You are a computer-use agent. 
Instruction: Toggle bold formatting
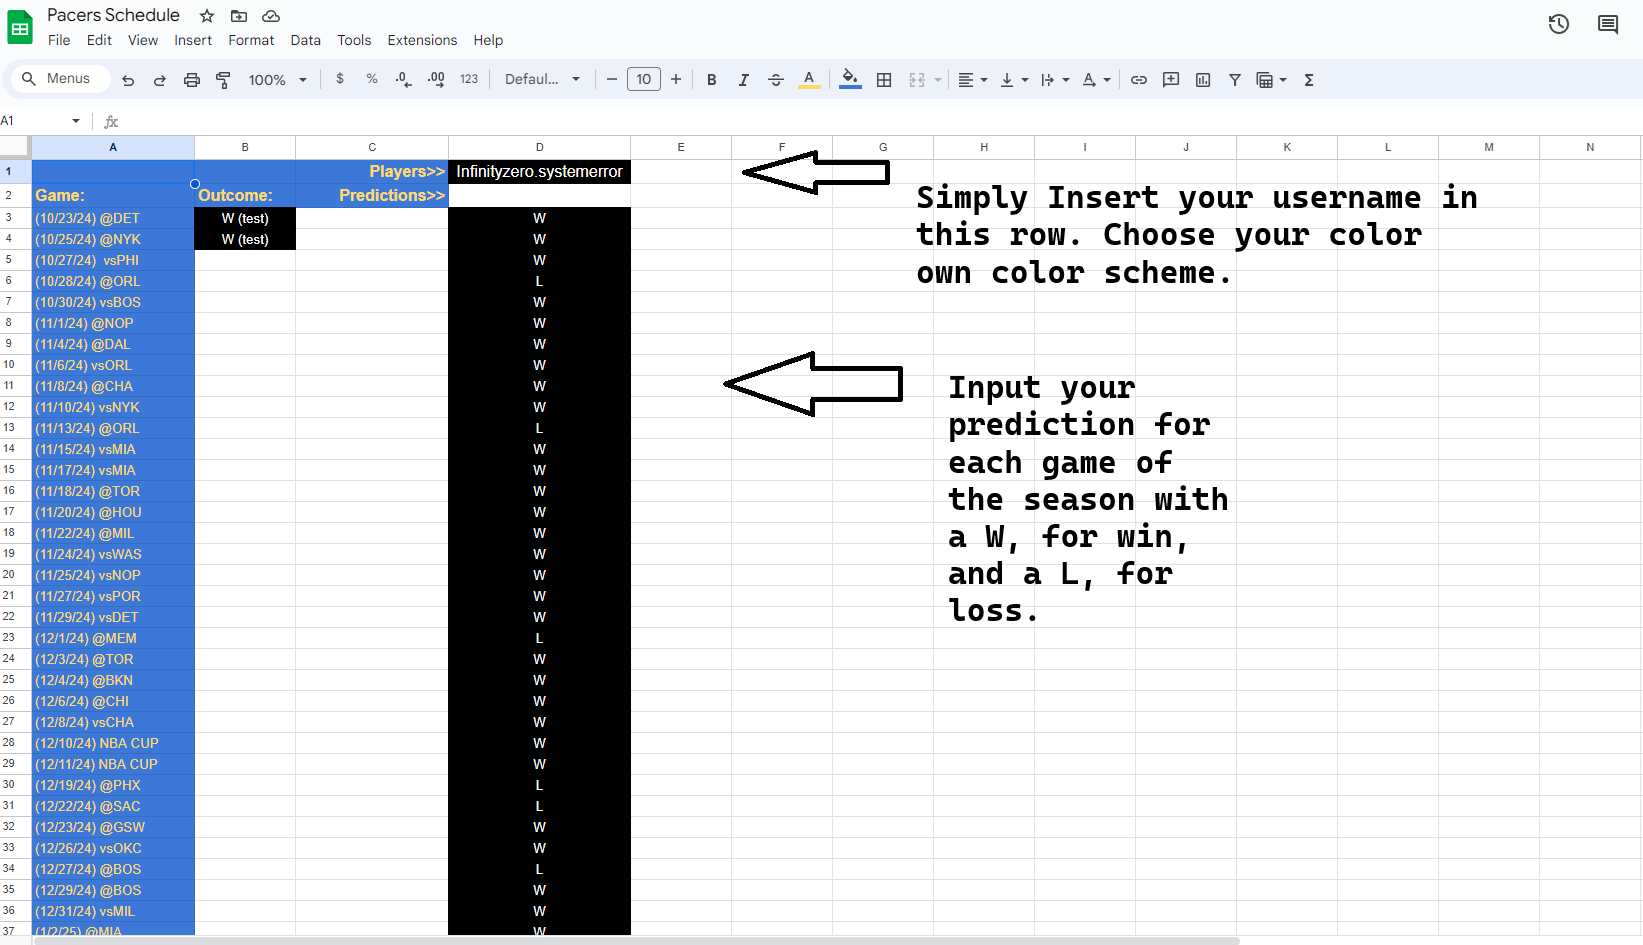click(x=712, y=80)
